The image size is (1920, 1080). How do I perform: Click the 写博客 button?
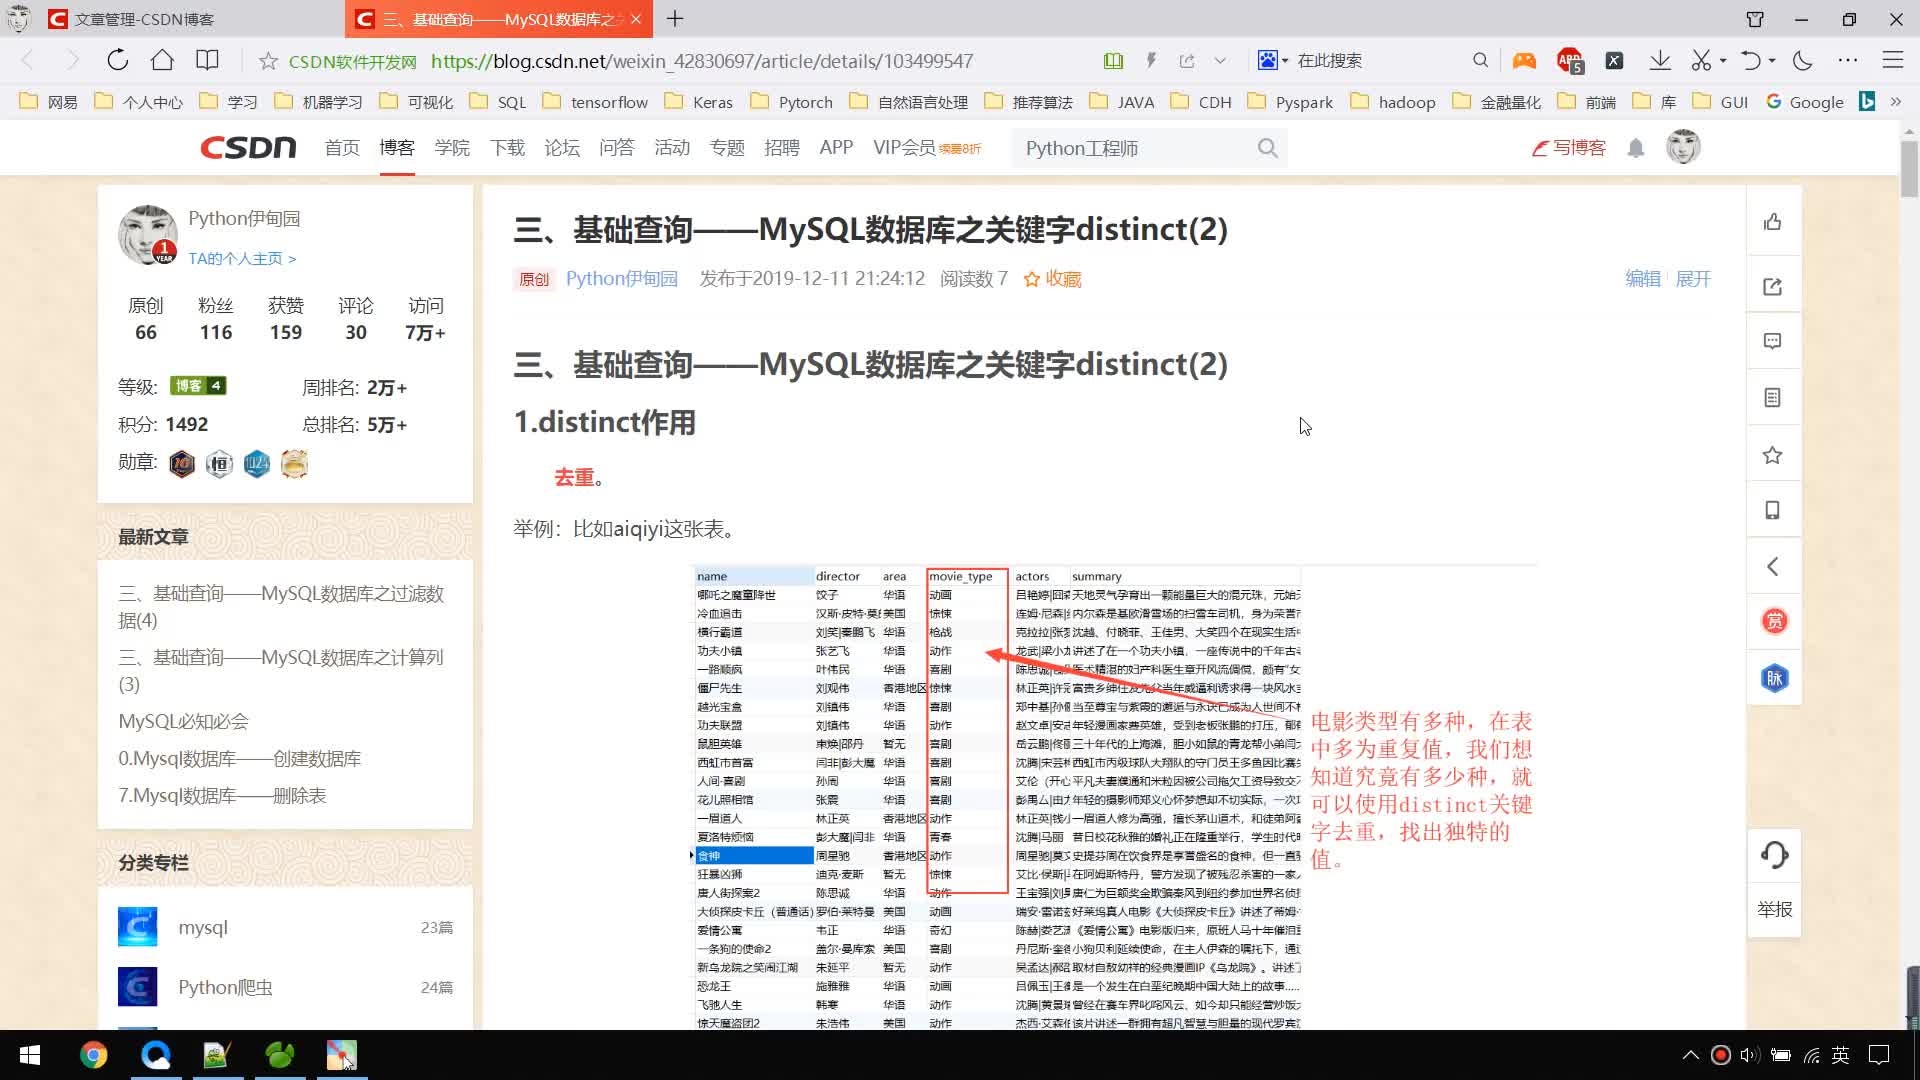coord(1569,148)
